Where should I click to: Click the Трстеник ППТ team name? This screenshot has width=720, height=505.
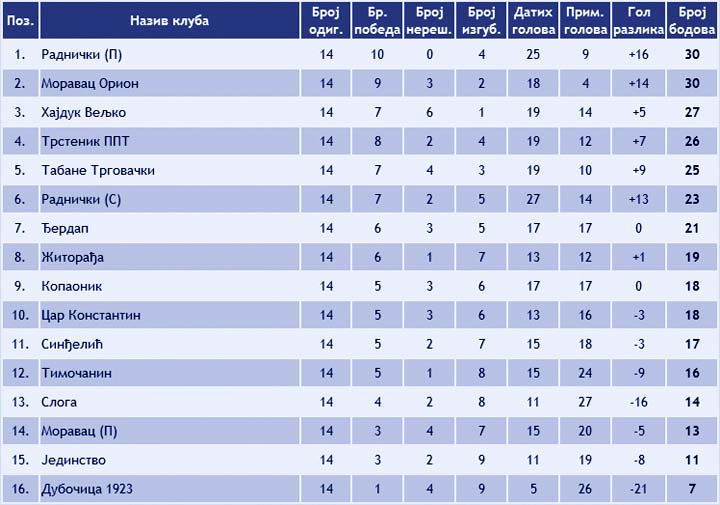point(85,141)
